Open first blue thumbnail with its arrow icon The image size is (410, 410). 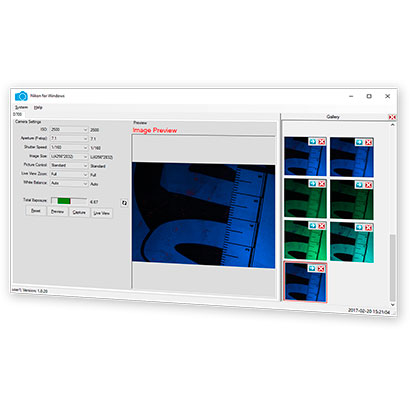click(313, 141)
